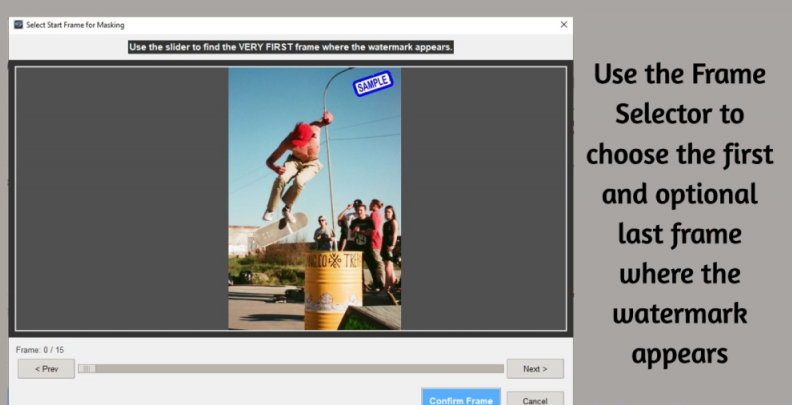Click the instruction text about VERY FIRST frame
Viewport: 792px width, 405px height.
coord(290,47)
